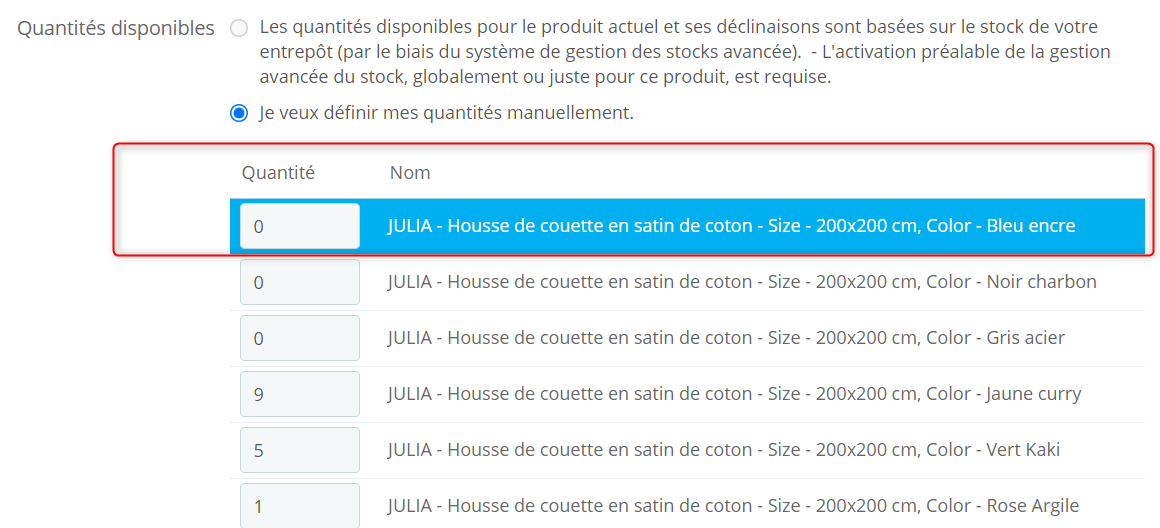Click the Rose Argile combination name
1160x528 pixels.
[733, 506]
